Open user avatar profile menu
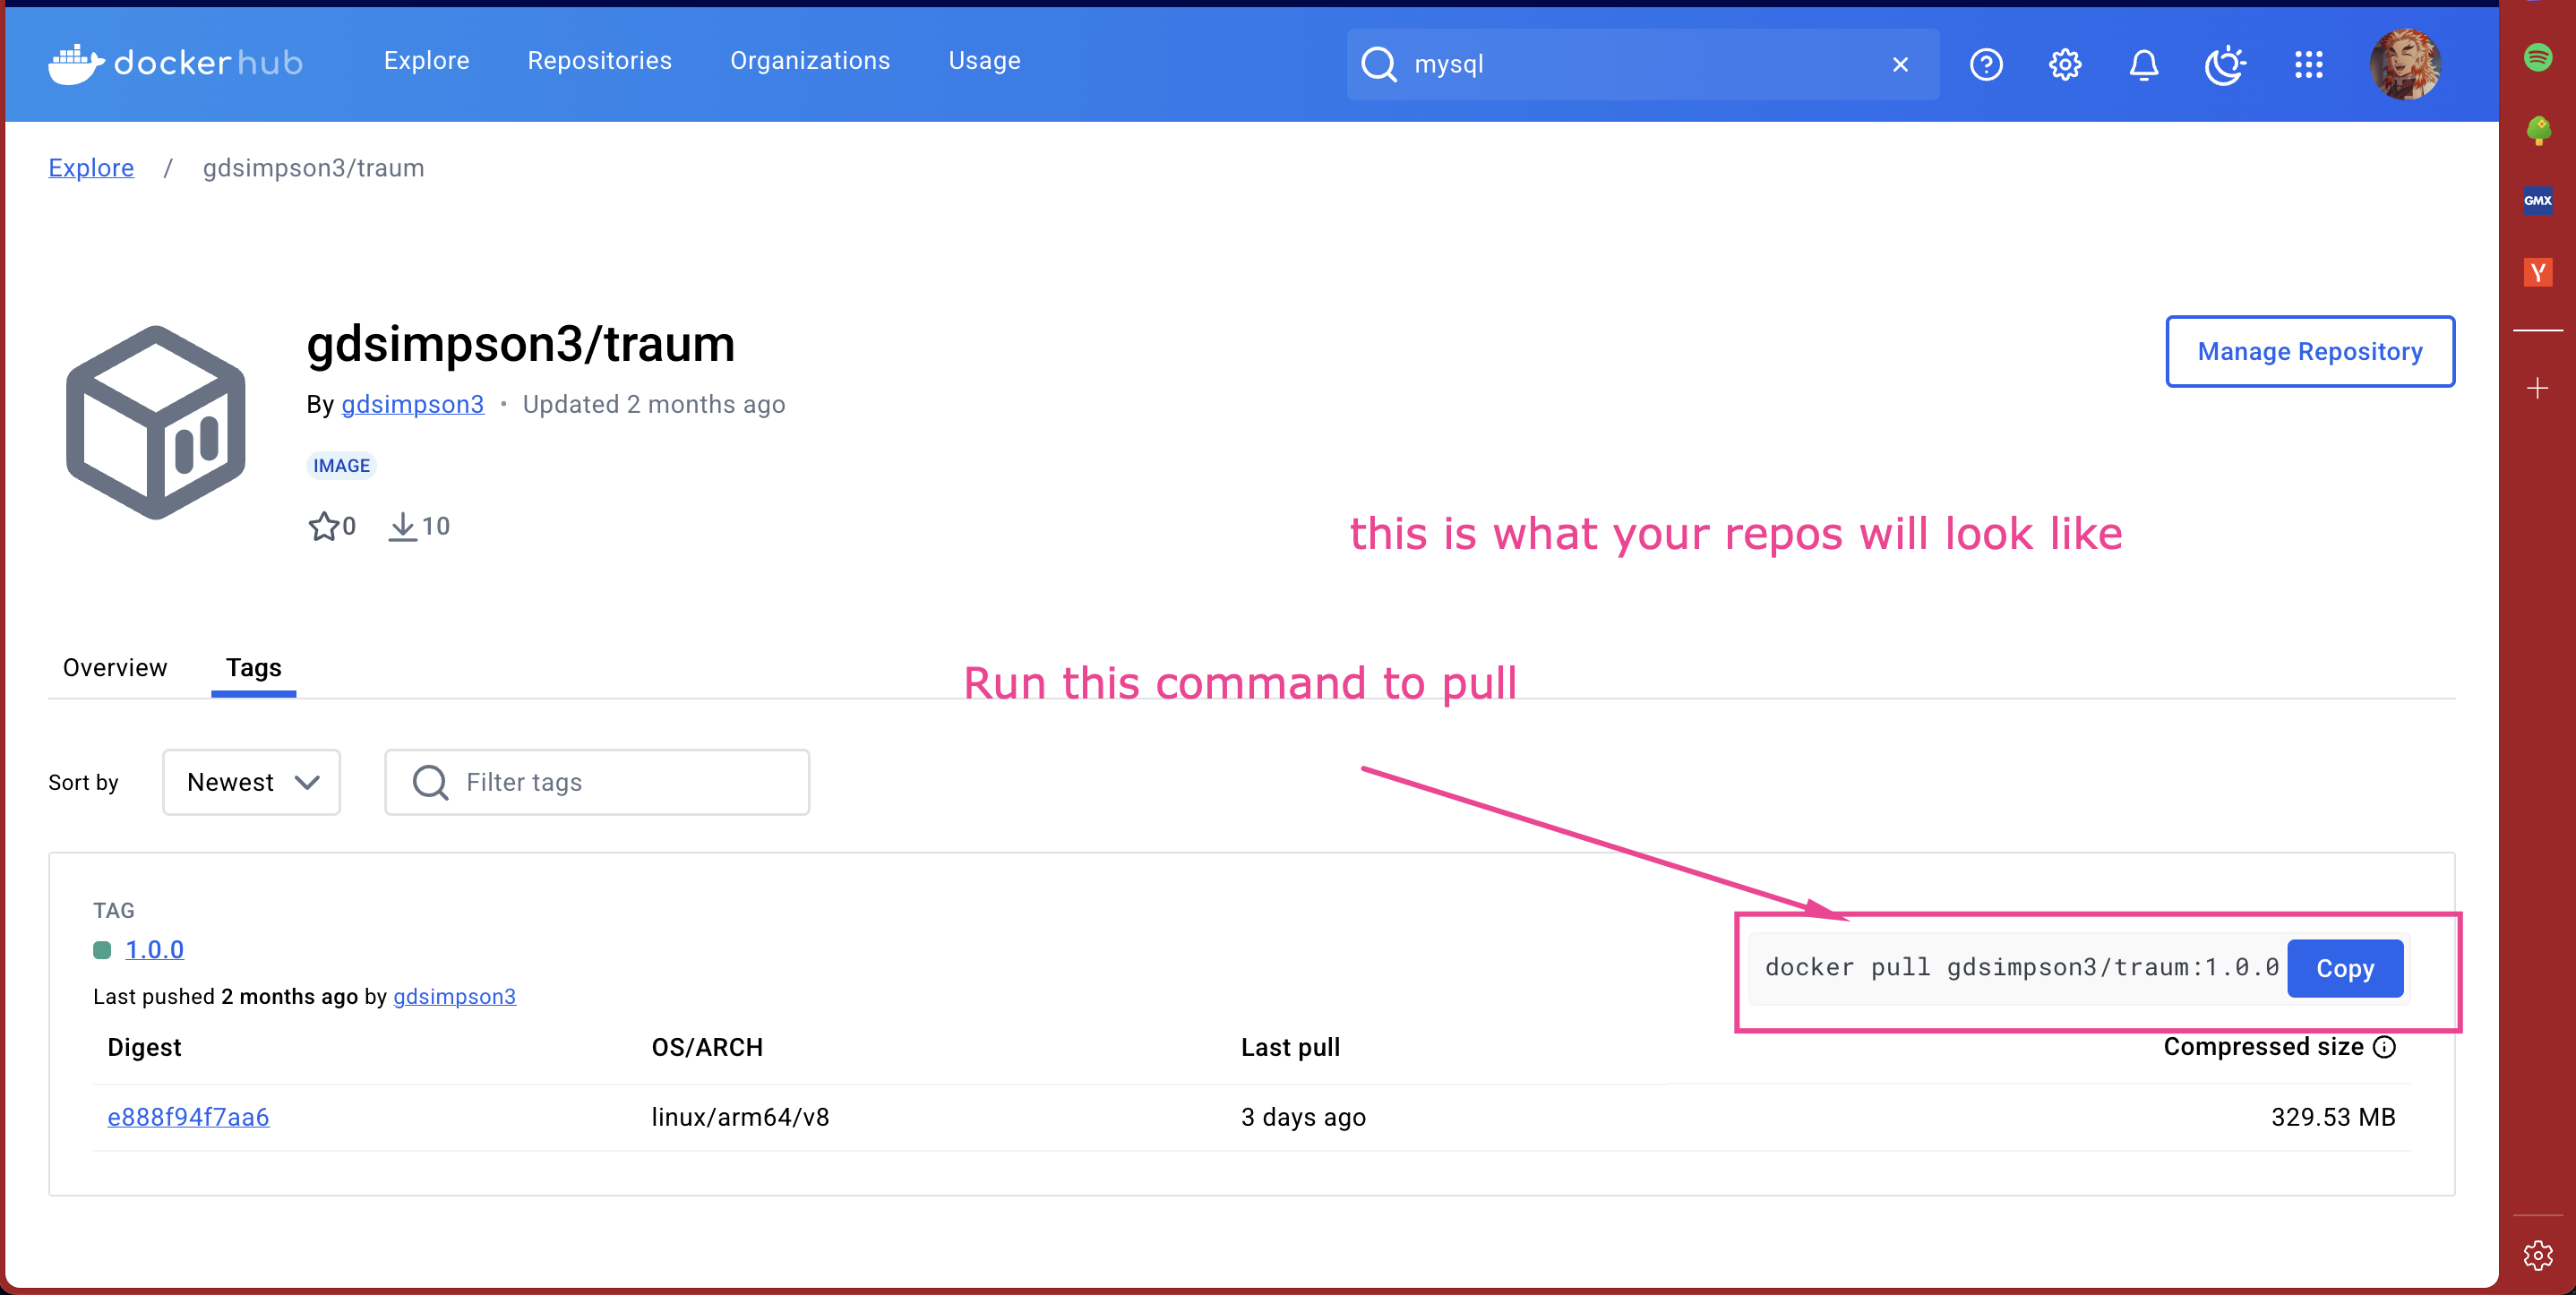This screenshot has width=2576, height=1295. 2405,65
